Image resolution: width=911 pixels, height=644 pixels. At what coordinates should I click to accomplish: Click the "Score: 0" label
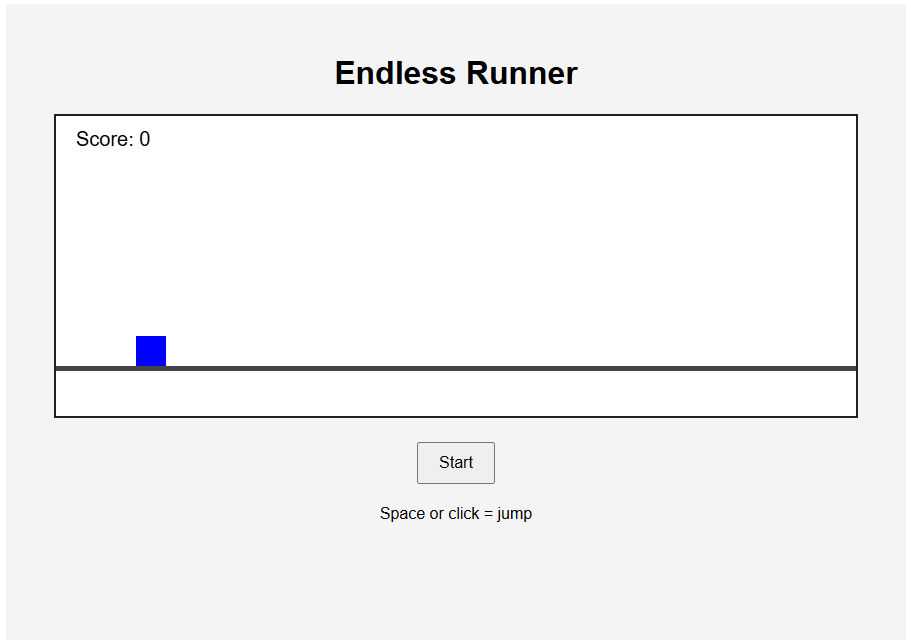coord(113,139)
